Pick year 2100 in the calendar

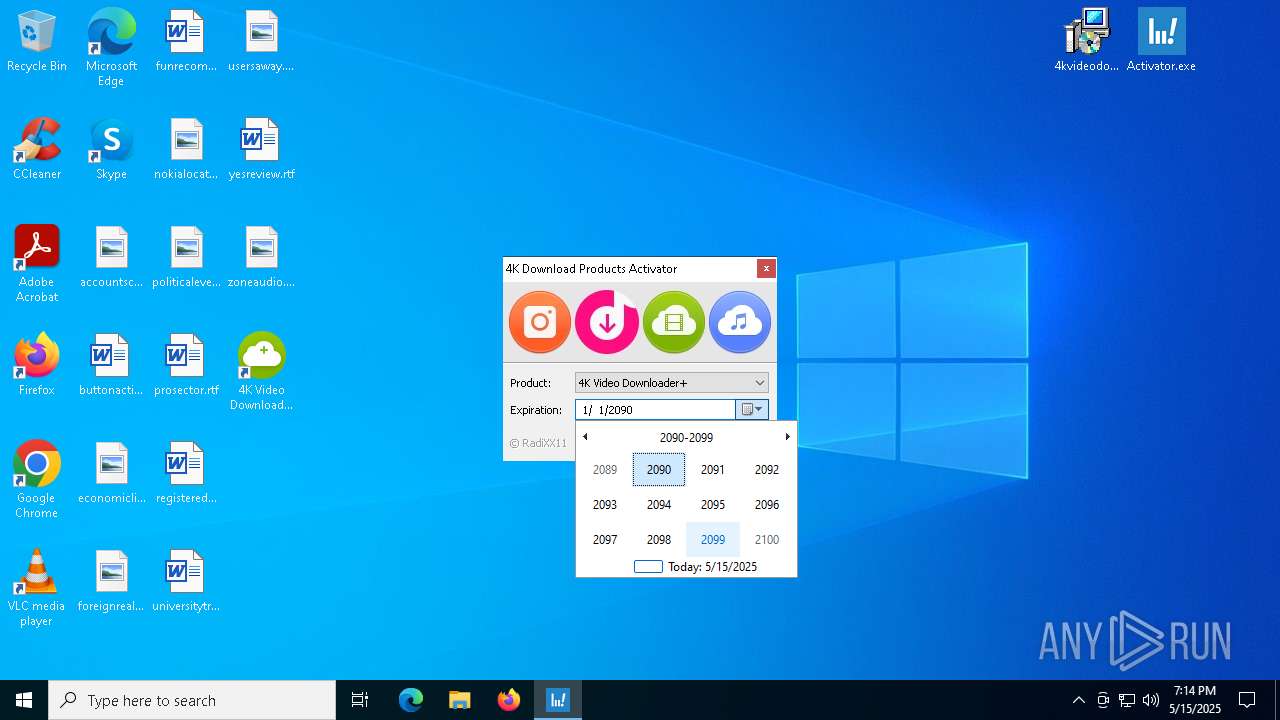click(767, 540)
